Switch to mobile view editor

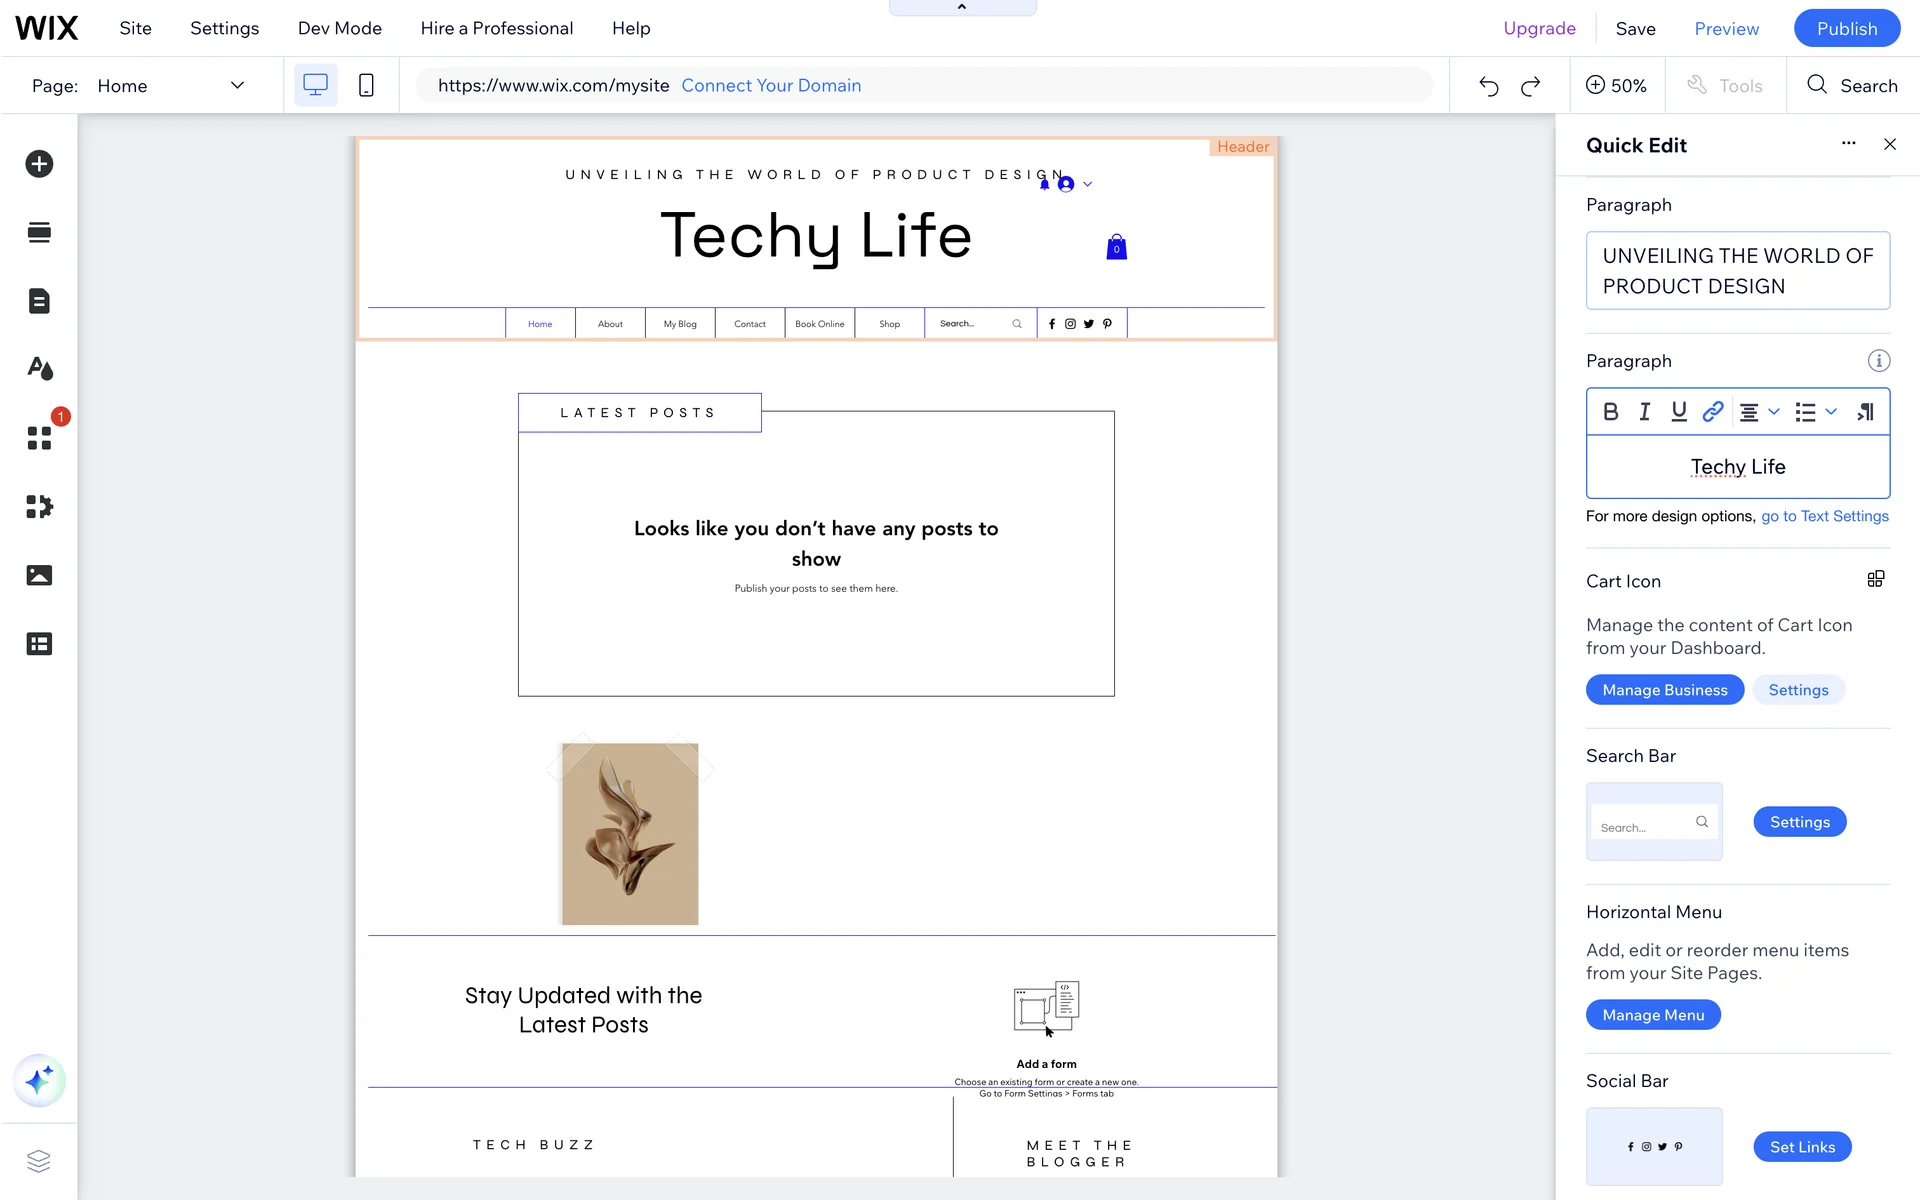(366, 86)
